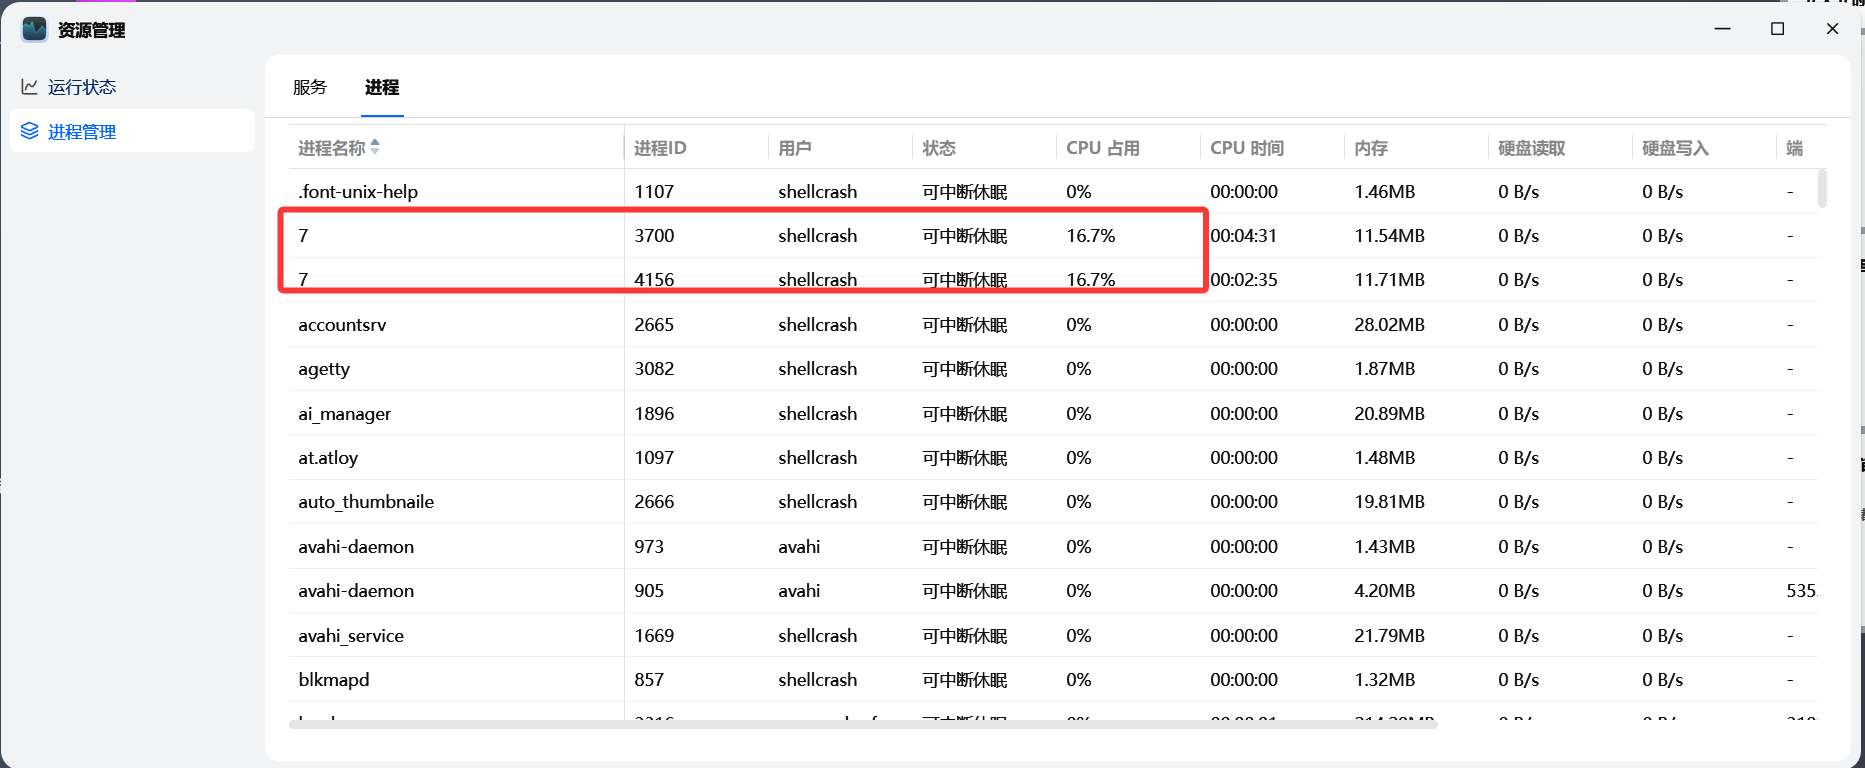The height and width of the screenshot is (768, 1865).
Task: Toggle the sort arrows next to 进程名称
Action: click(x=375, y=147)
